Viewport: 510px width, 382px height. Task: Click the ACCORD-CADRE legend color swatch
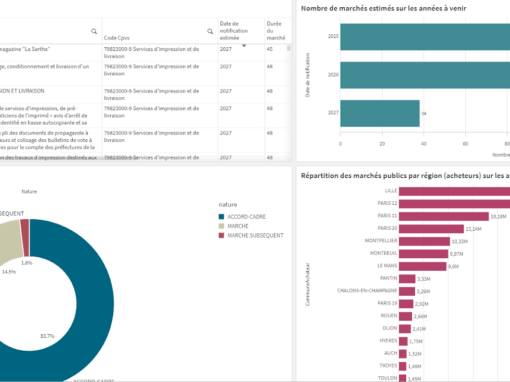click(x=221, y=217)
